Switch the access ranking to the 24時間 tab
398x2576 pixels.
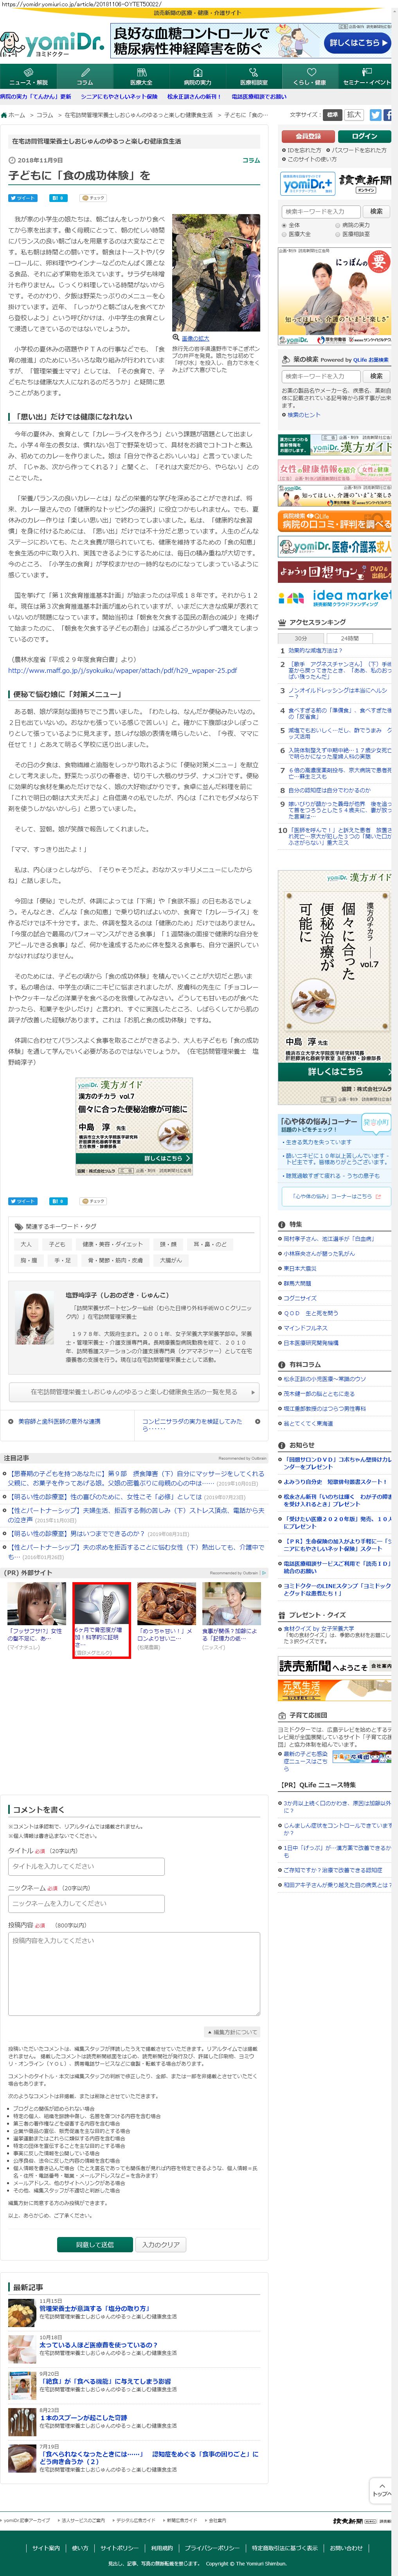(x=350, y=638)
